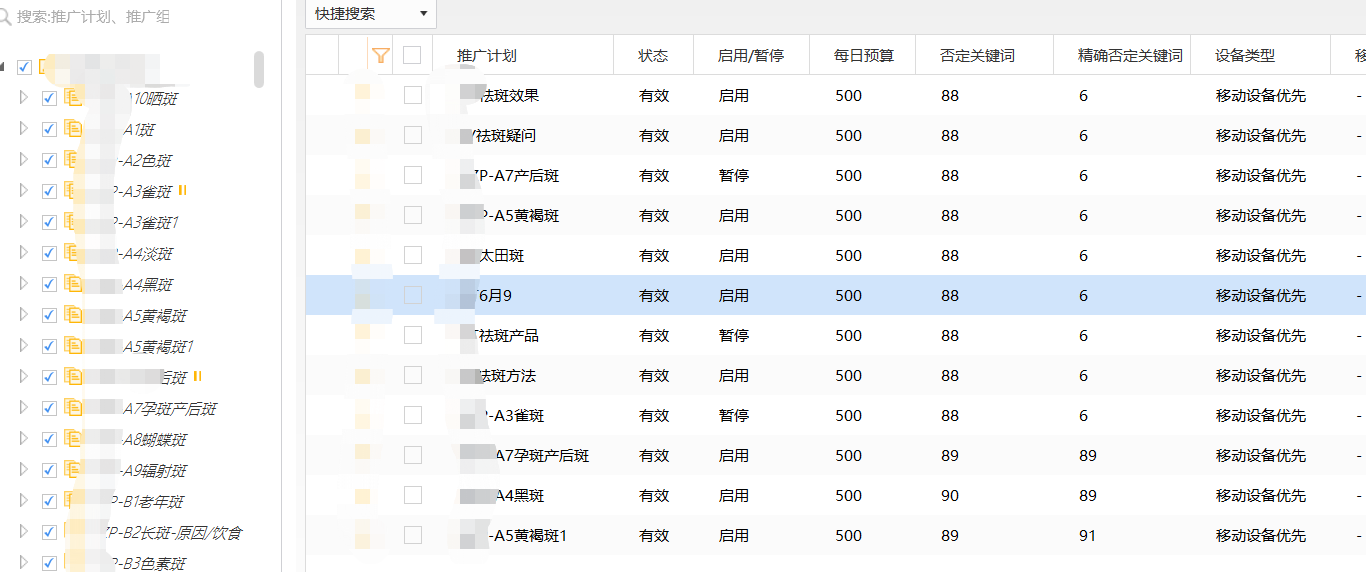Click the 暂停 cell in the A7产后斑 row

click(734, 175)
